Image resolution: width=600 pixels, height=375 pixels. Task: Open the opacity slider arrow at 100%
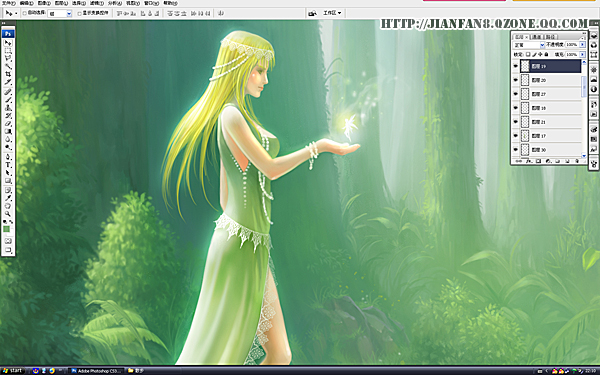pyautogui.click(x=582, y=45)
